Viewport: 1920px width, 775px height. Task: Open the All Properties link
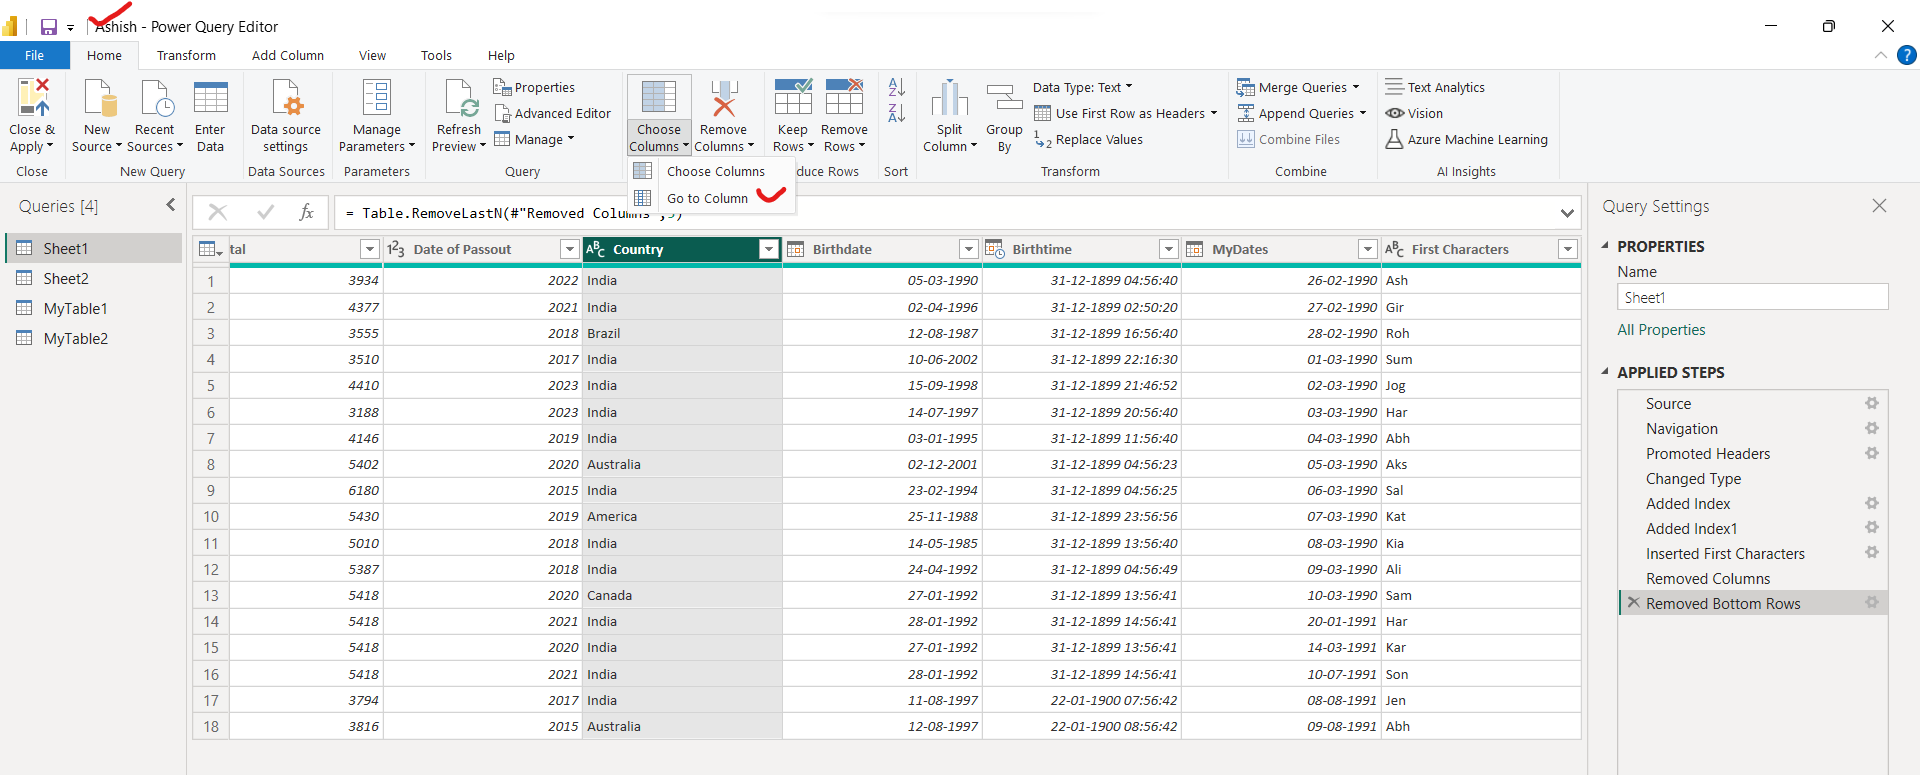pos(1661,330)
